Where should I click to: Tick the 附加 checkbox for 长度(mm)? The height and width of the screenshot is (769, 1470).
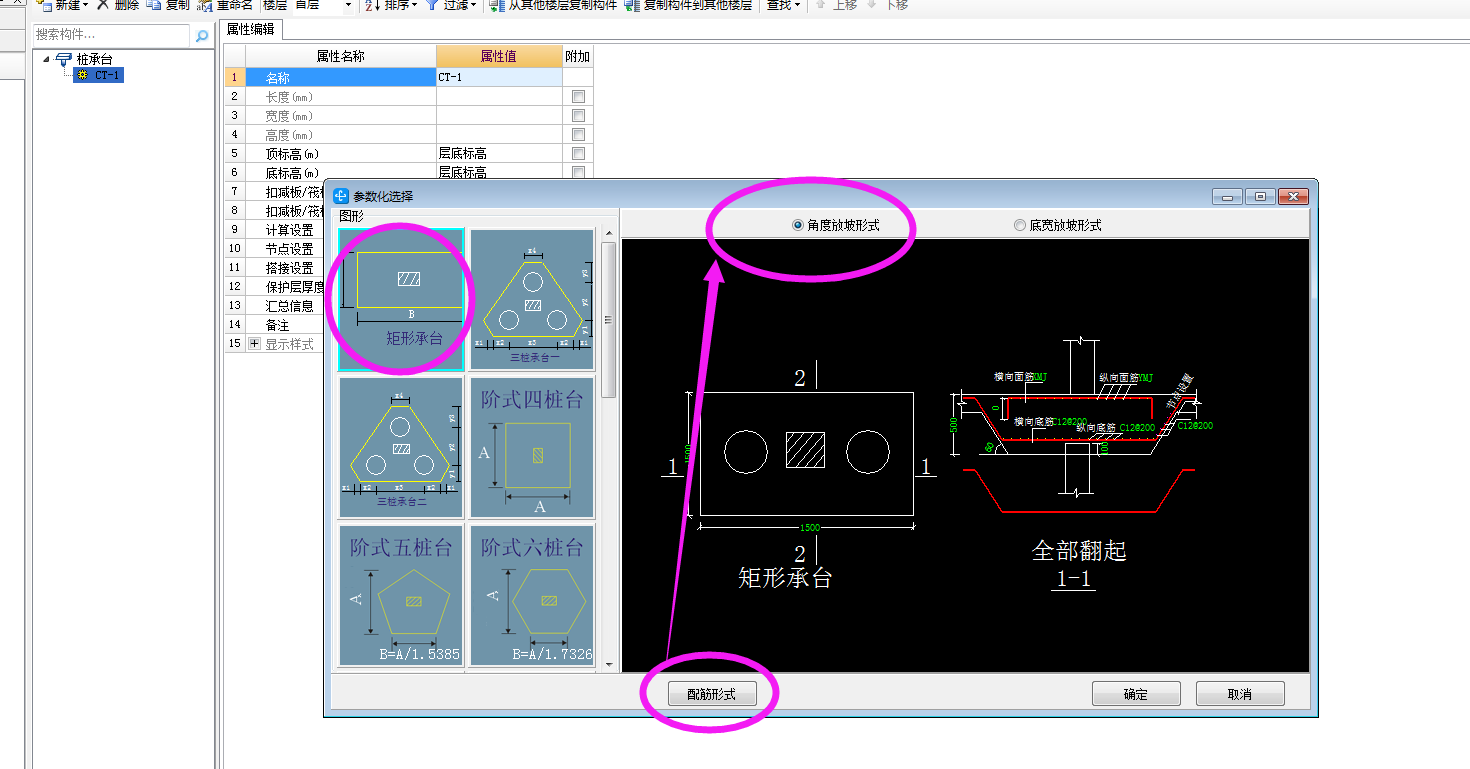point(578,97)
